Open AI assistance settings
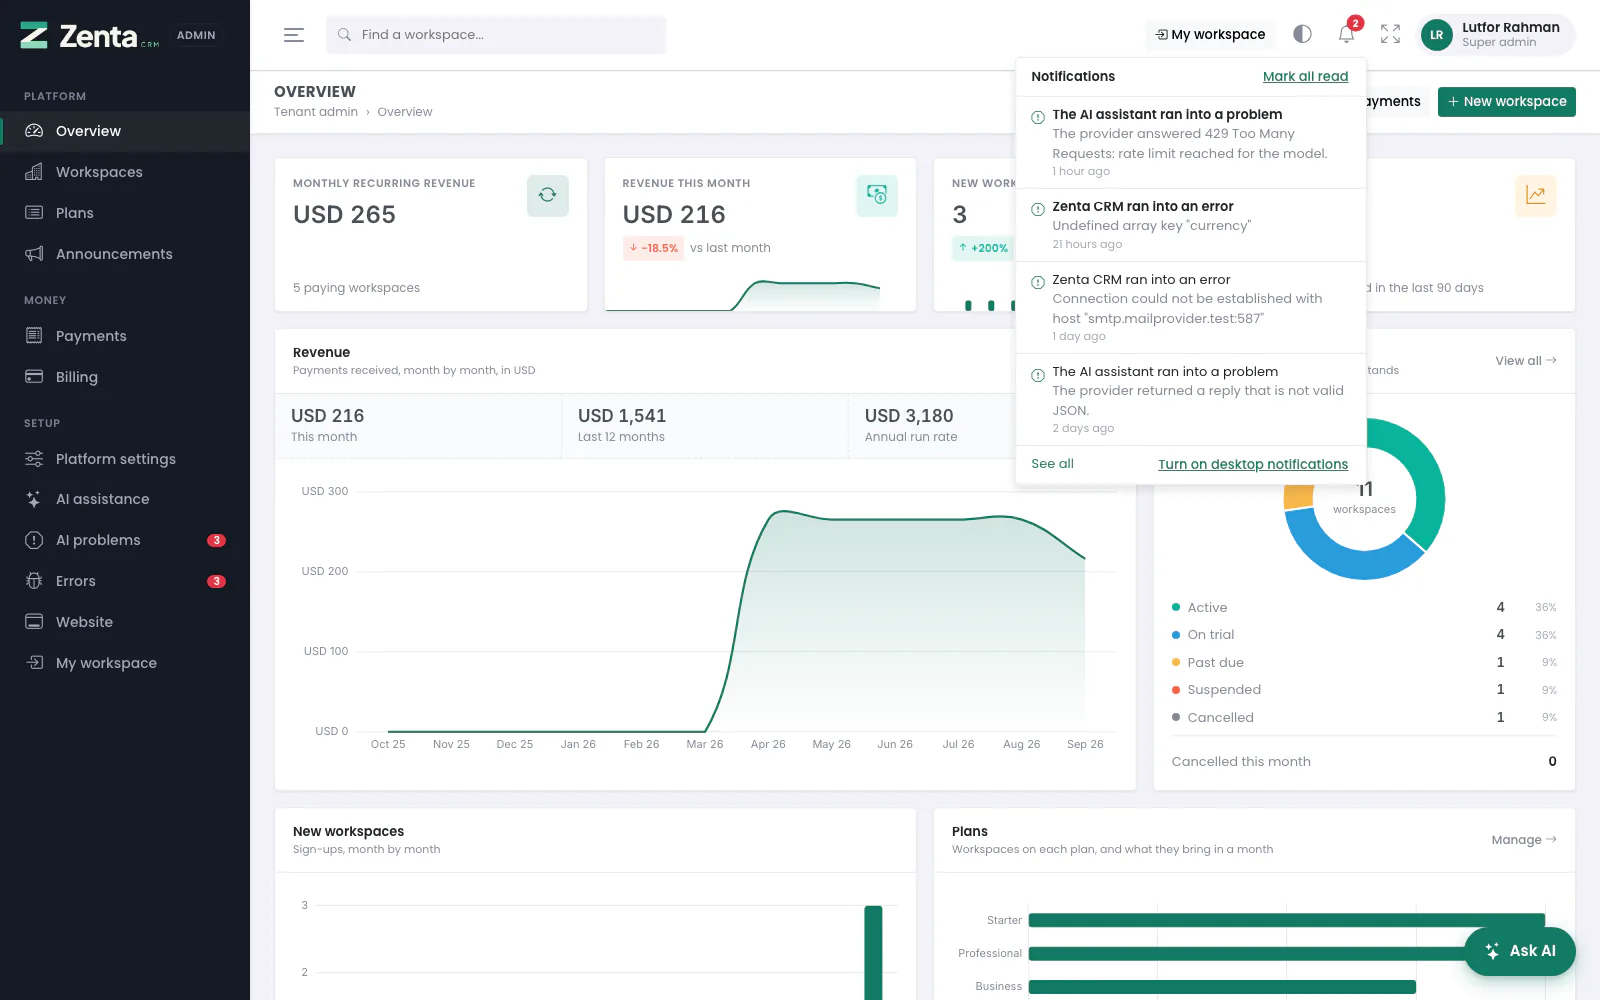The height and width of the screenshot is (1000, 1600). (125, 499)
